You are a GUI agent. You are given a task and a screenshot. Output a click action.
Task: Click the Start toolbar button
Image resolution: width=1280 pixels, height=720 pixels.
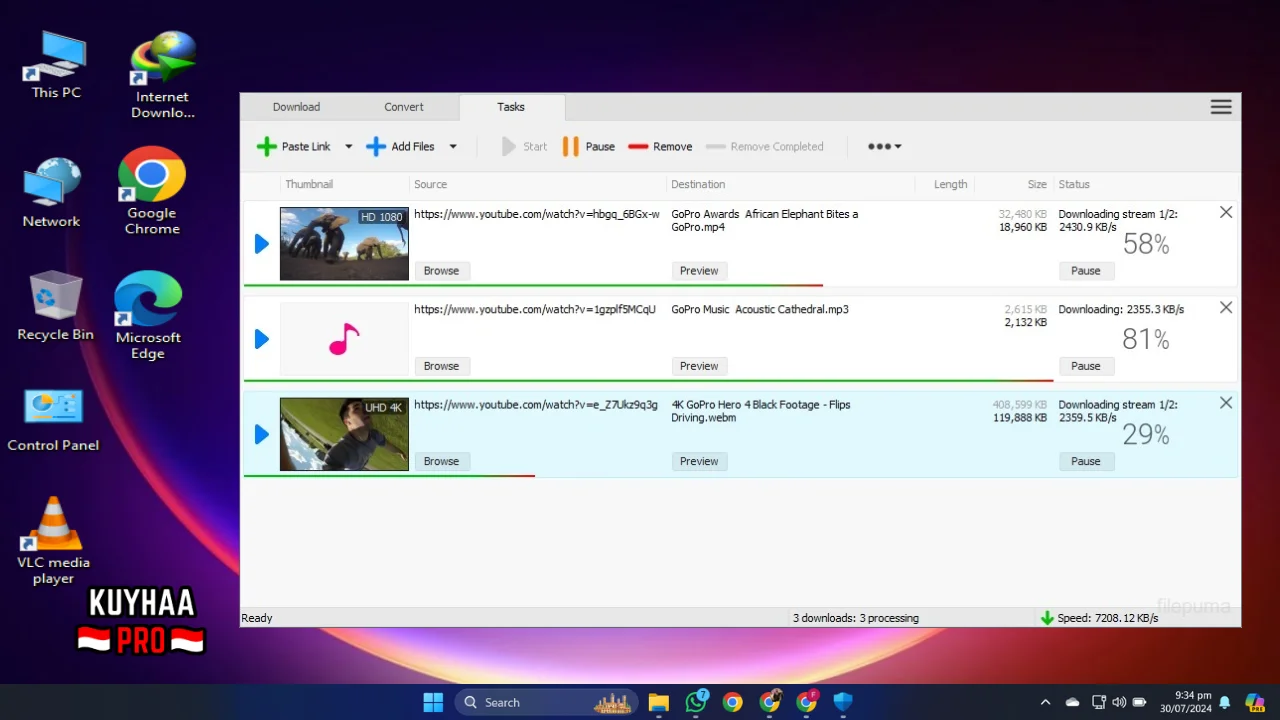point(524,147)
